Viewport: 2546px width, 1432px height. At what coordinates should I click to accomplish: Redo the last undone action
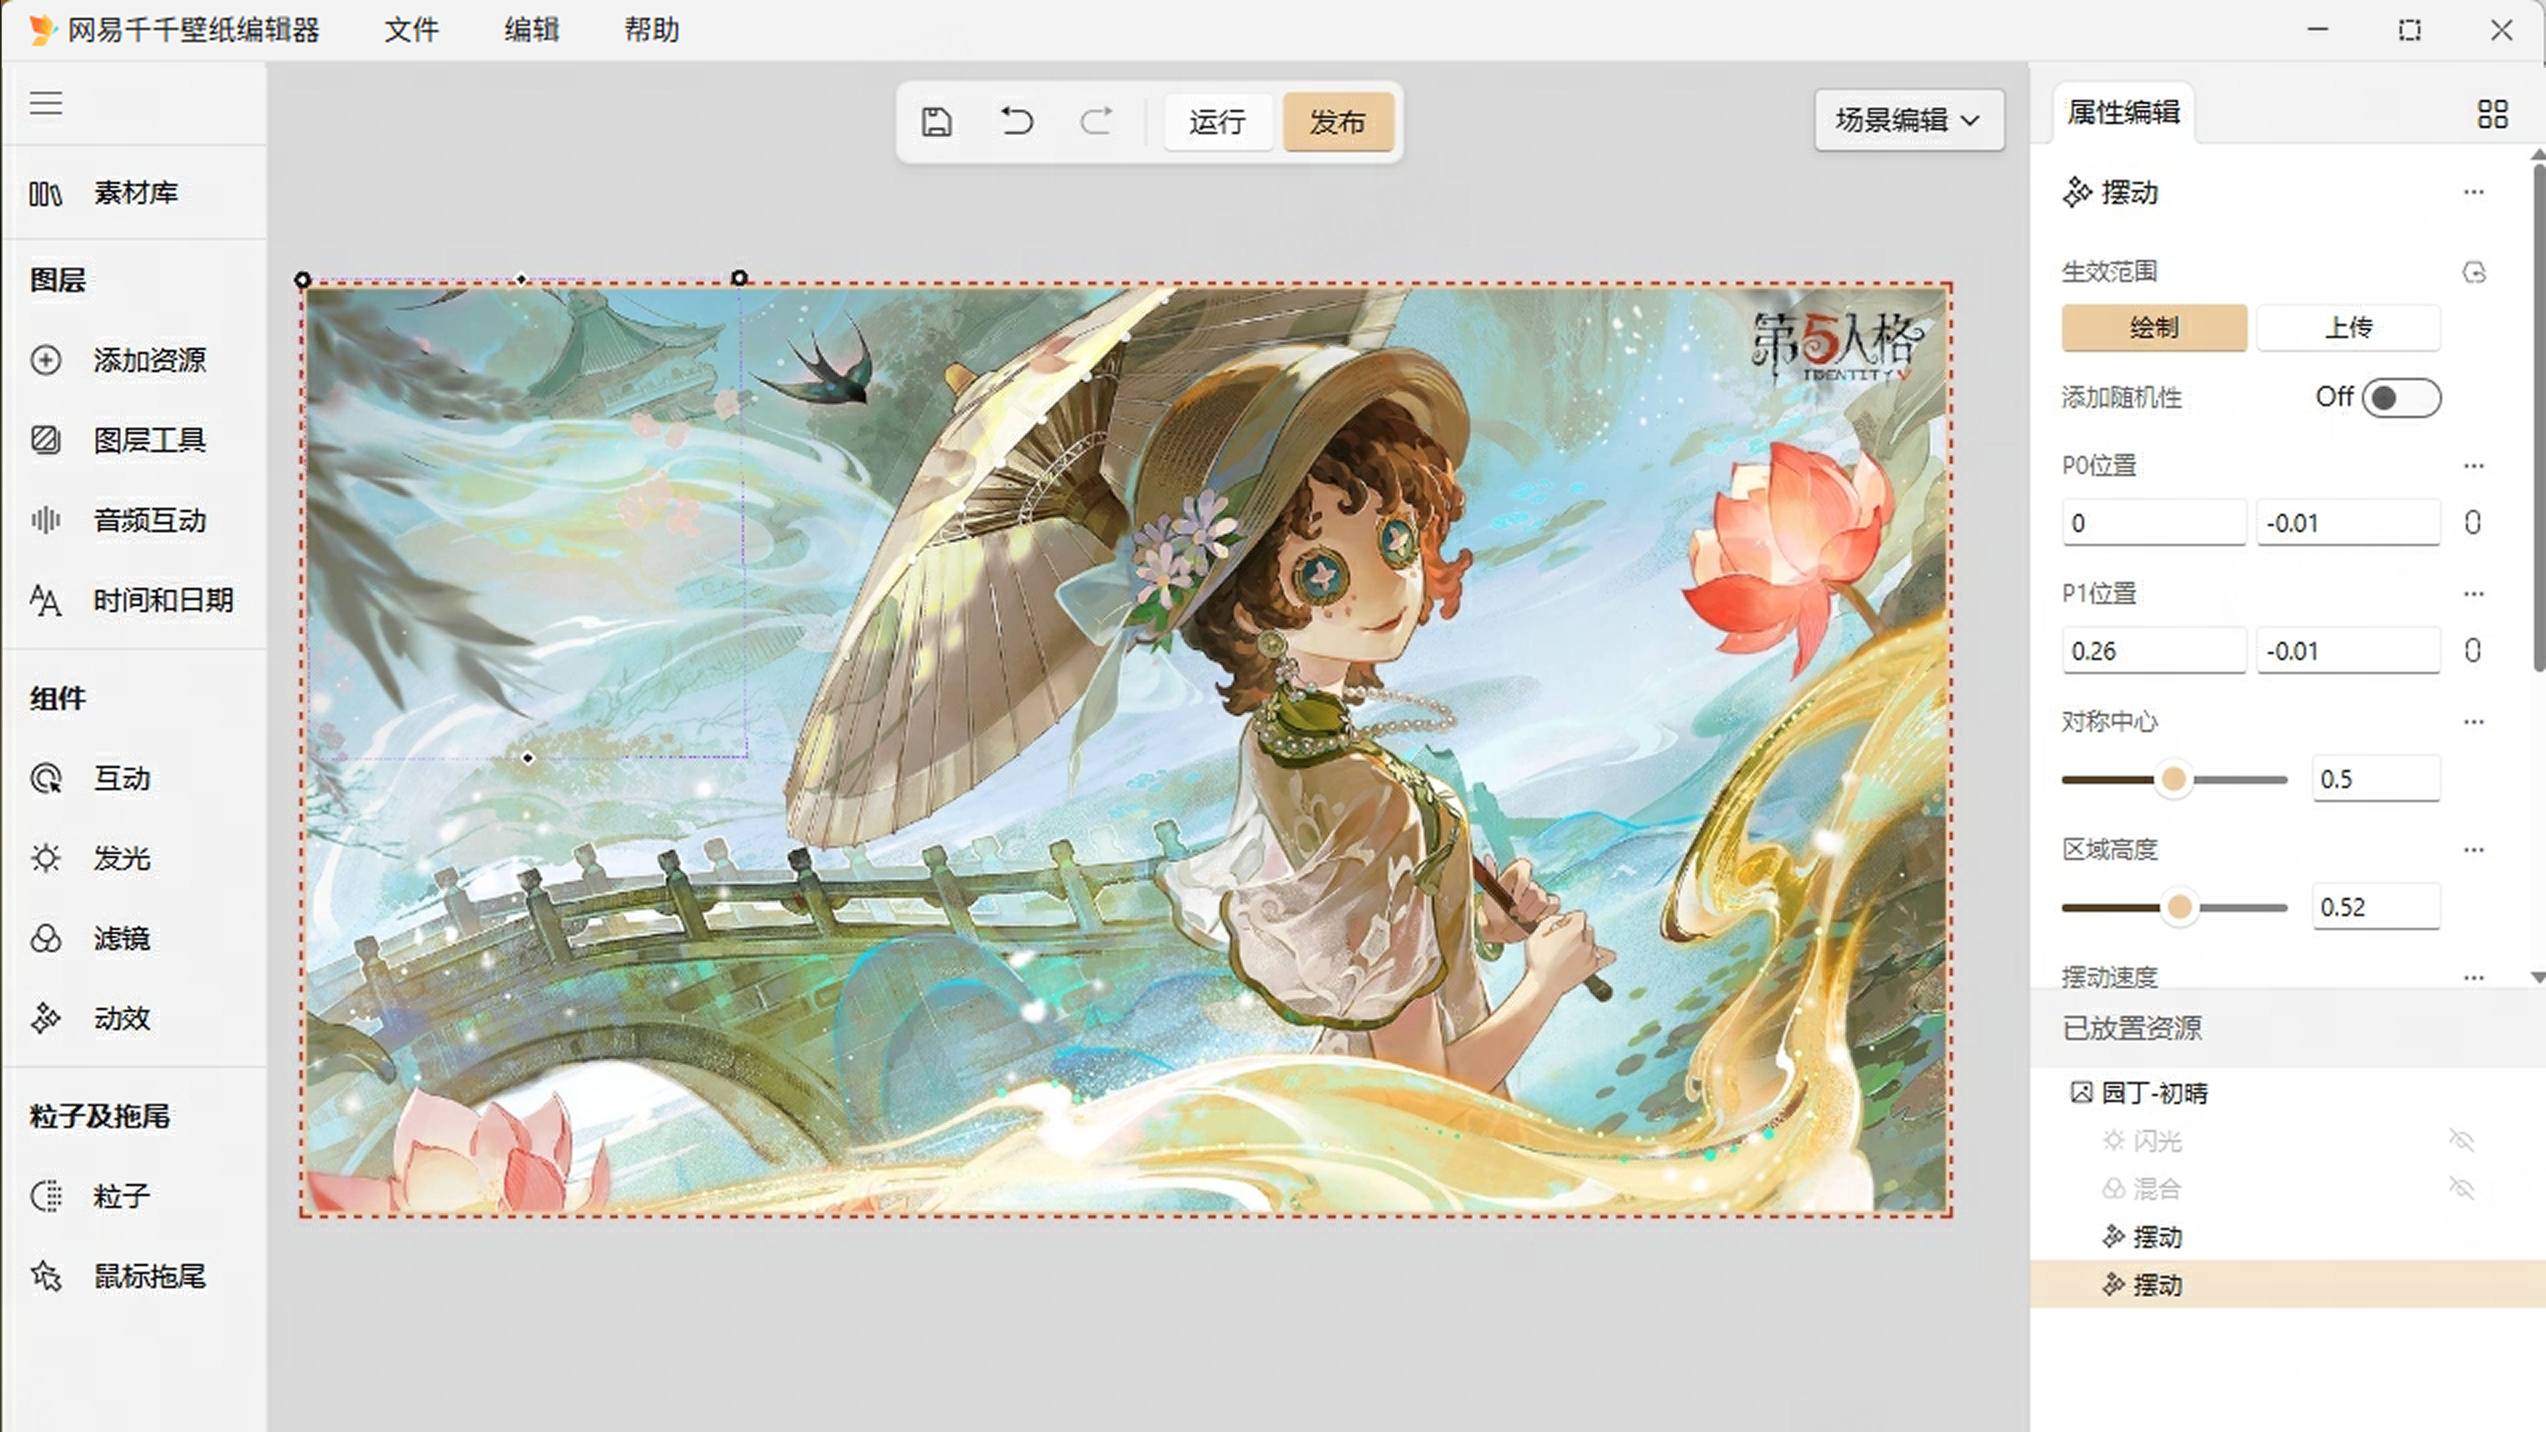1096,122
